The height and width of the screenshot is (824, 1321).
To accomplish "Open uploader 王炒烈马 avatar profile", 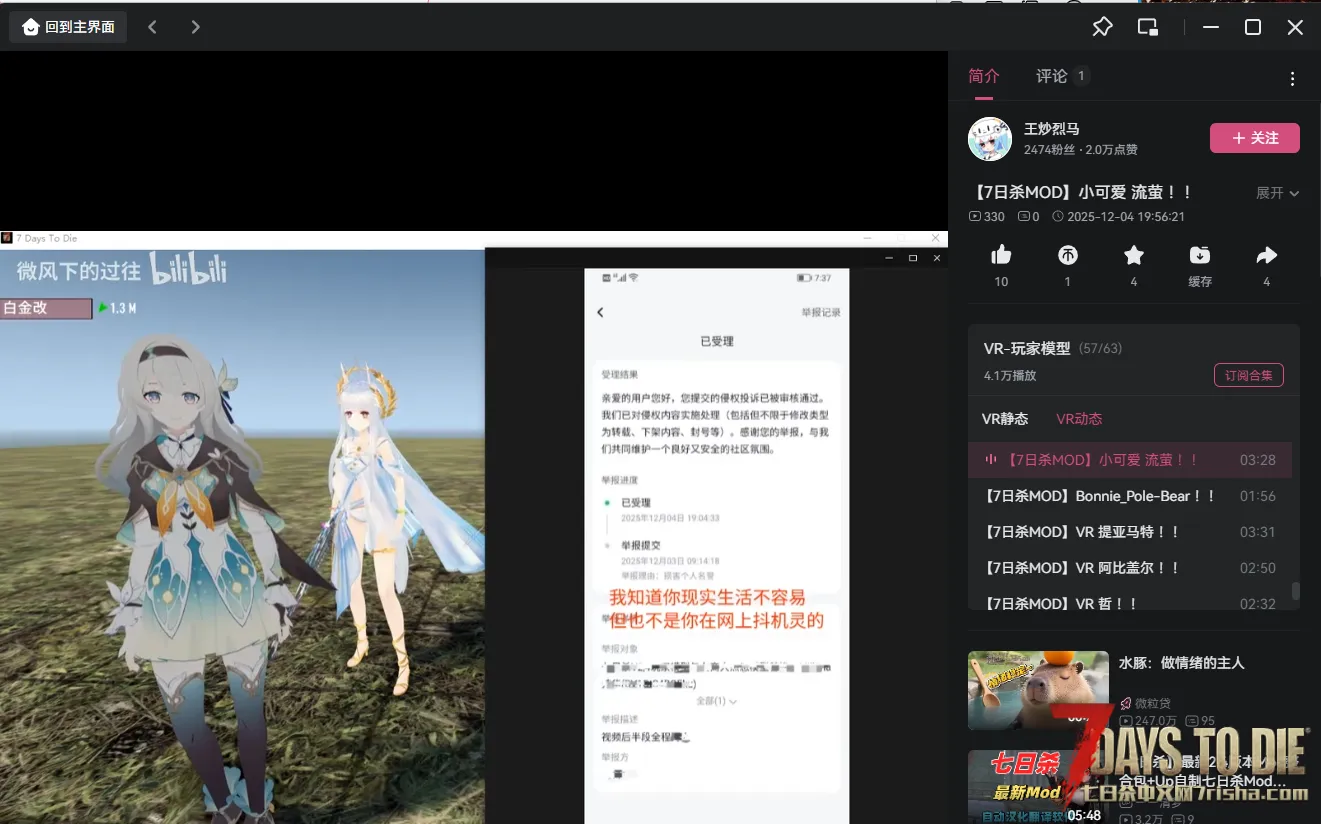I will point(990,139).
